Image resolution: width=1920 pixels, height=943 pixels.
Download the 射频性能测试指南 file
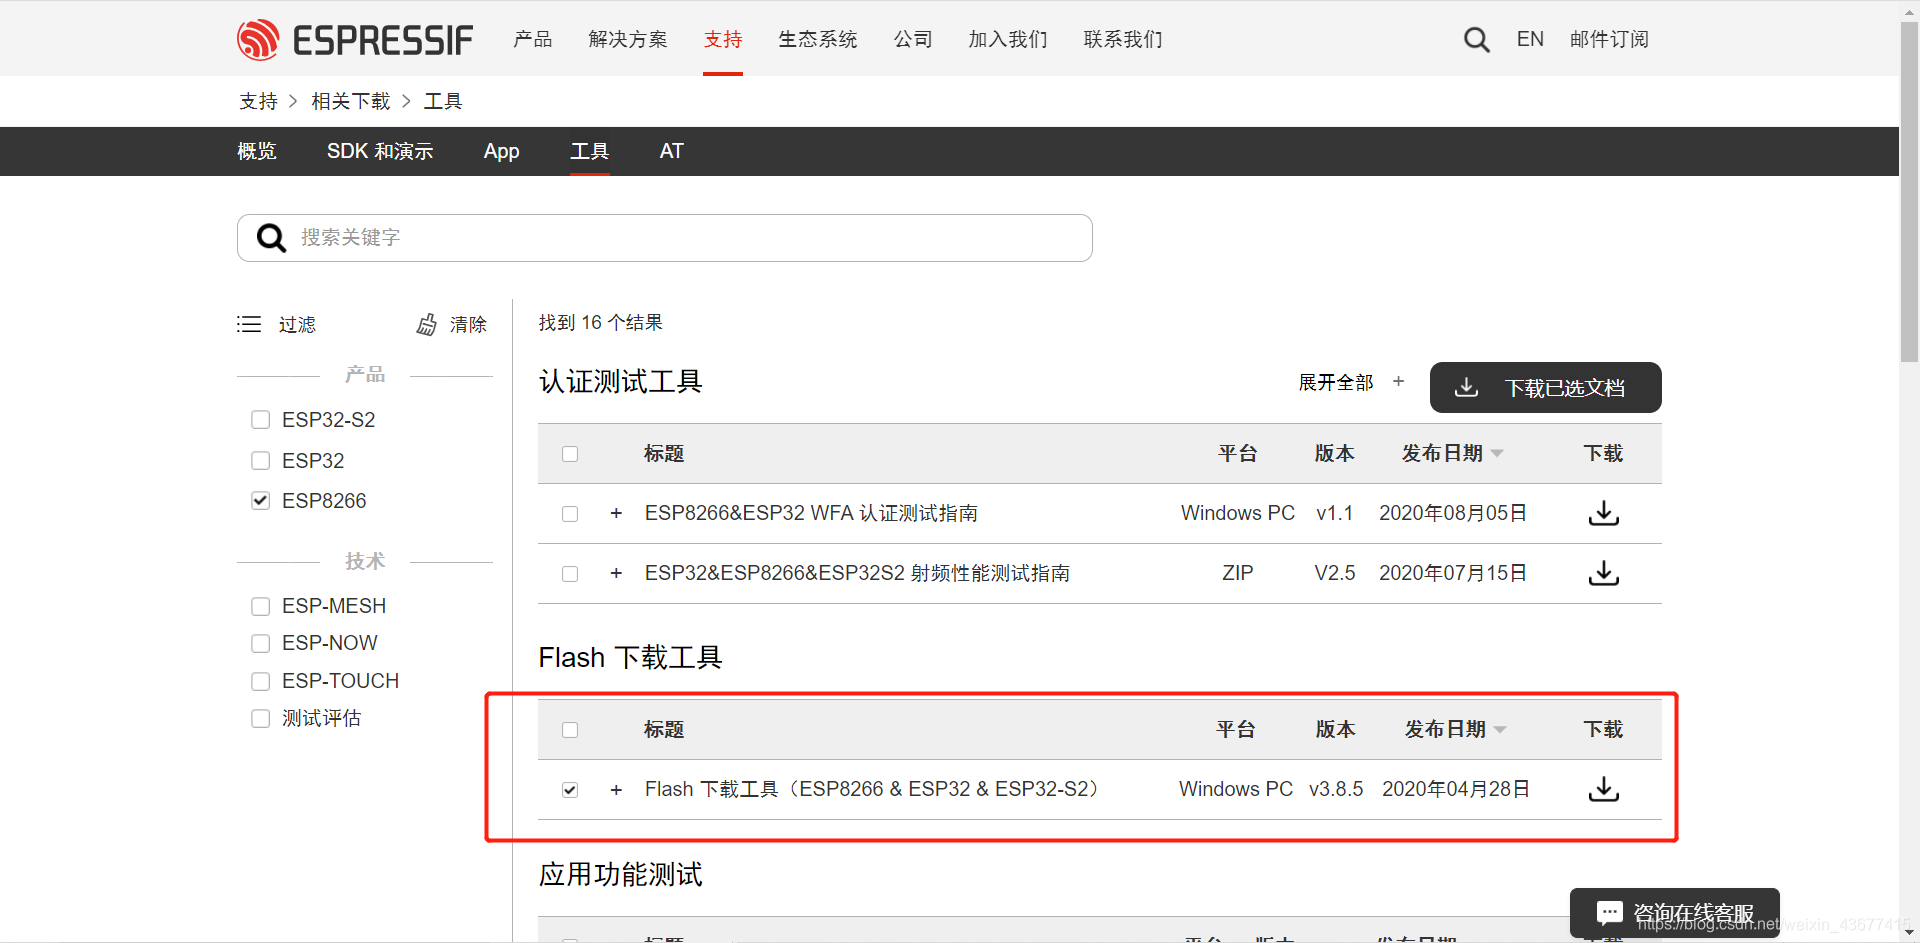[1603, 573]
